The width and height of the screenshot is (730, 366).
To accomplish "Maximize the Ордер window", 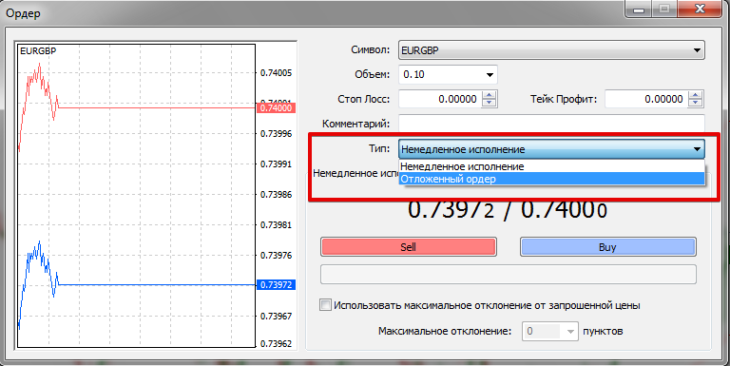I will tap(664, 9).
